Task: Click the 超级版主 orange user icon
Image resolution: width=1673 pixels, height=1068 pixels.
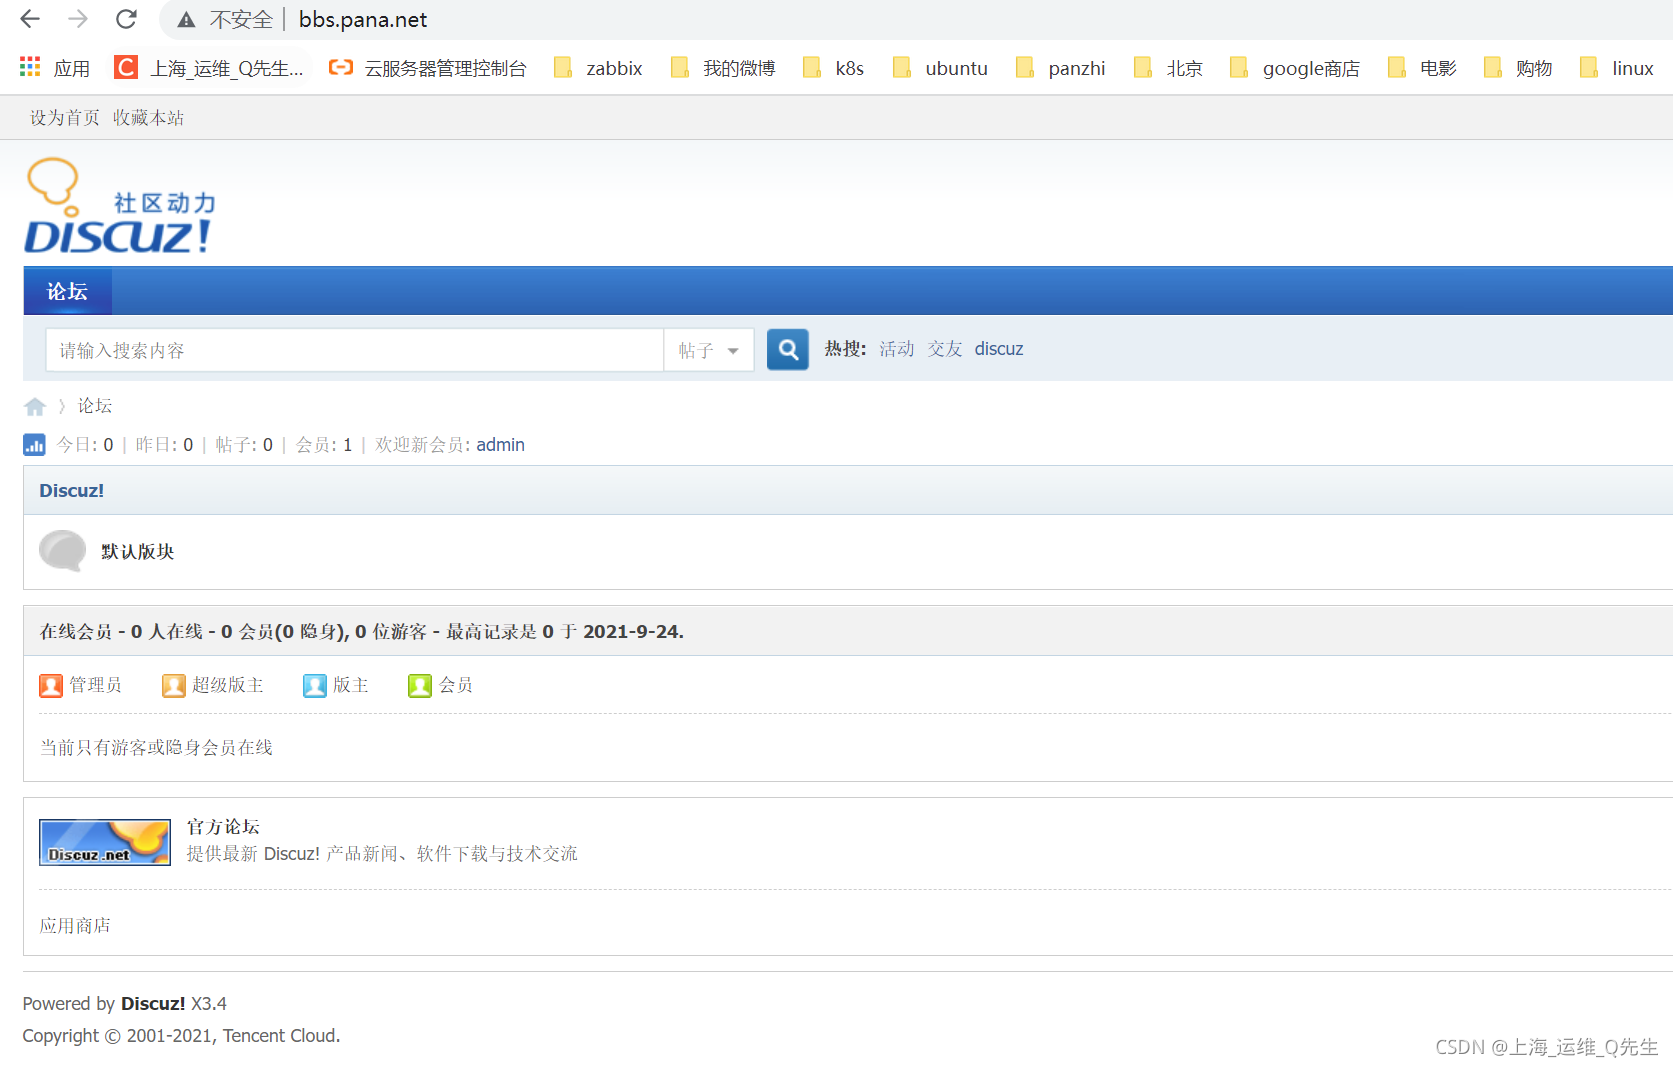Action: coord(174,685)
